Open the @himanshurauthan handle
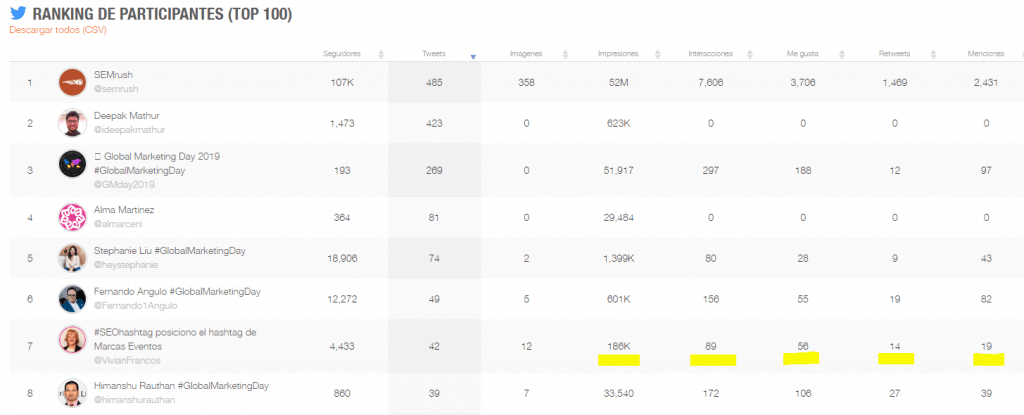 click(x=135, y=400)
